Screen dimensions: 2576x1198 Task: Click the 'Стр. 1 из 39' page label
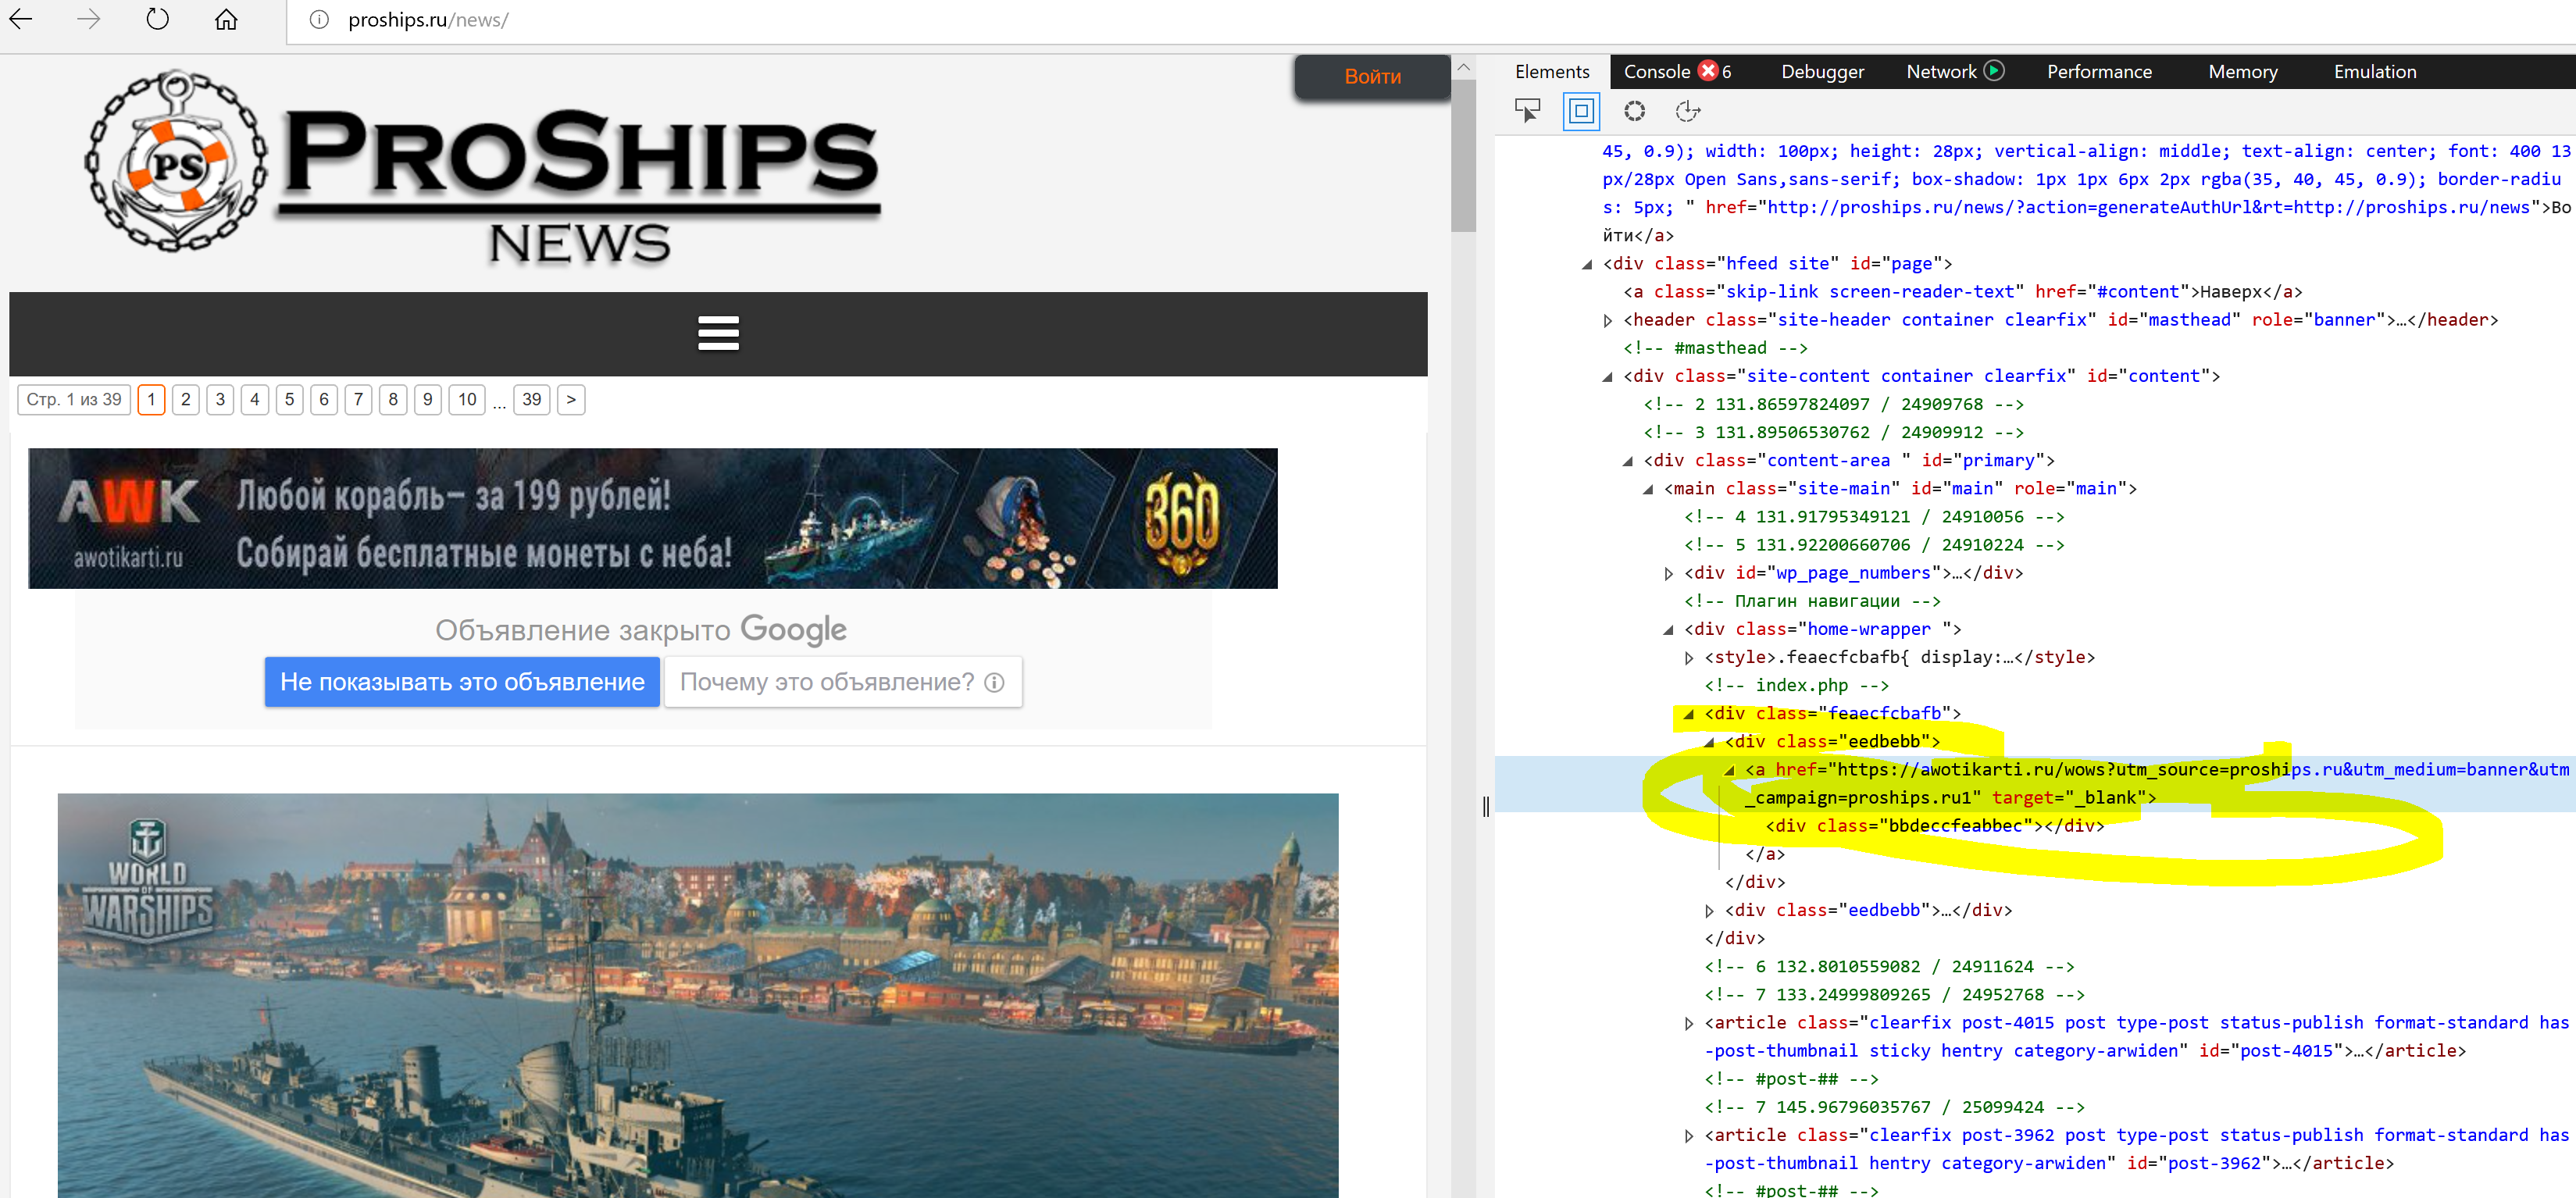click(x=74, y=400)
